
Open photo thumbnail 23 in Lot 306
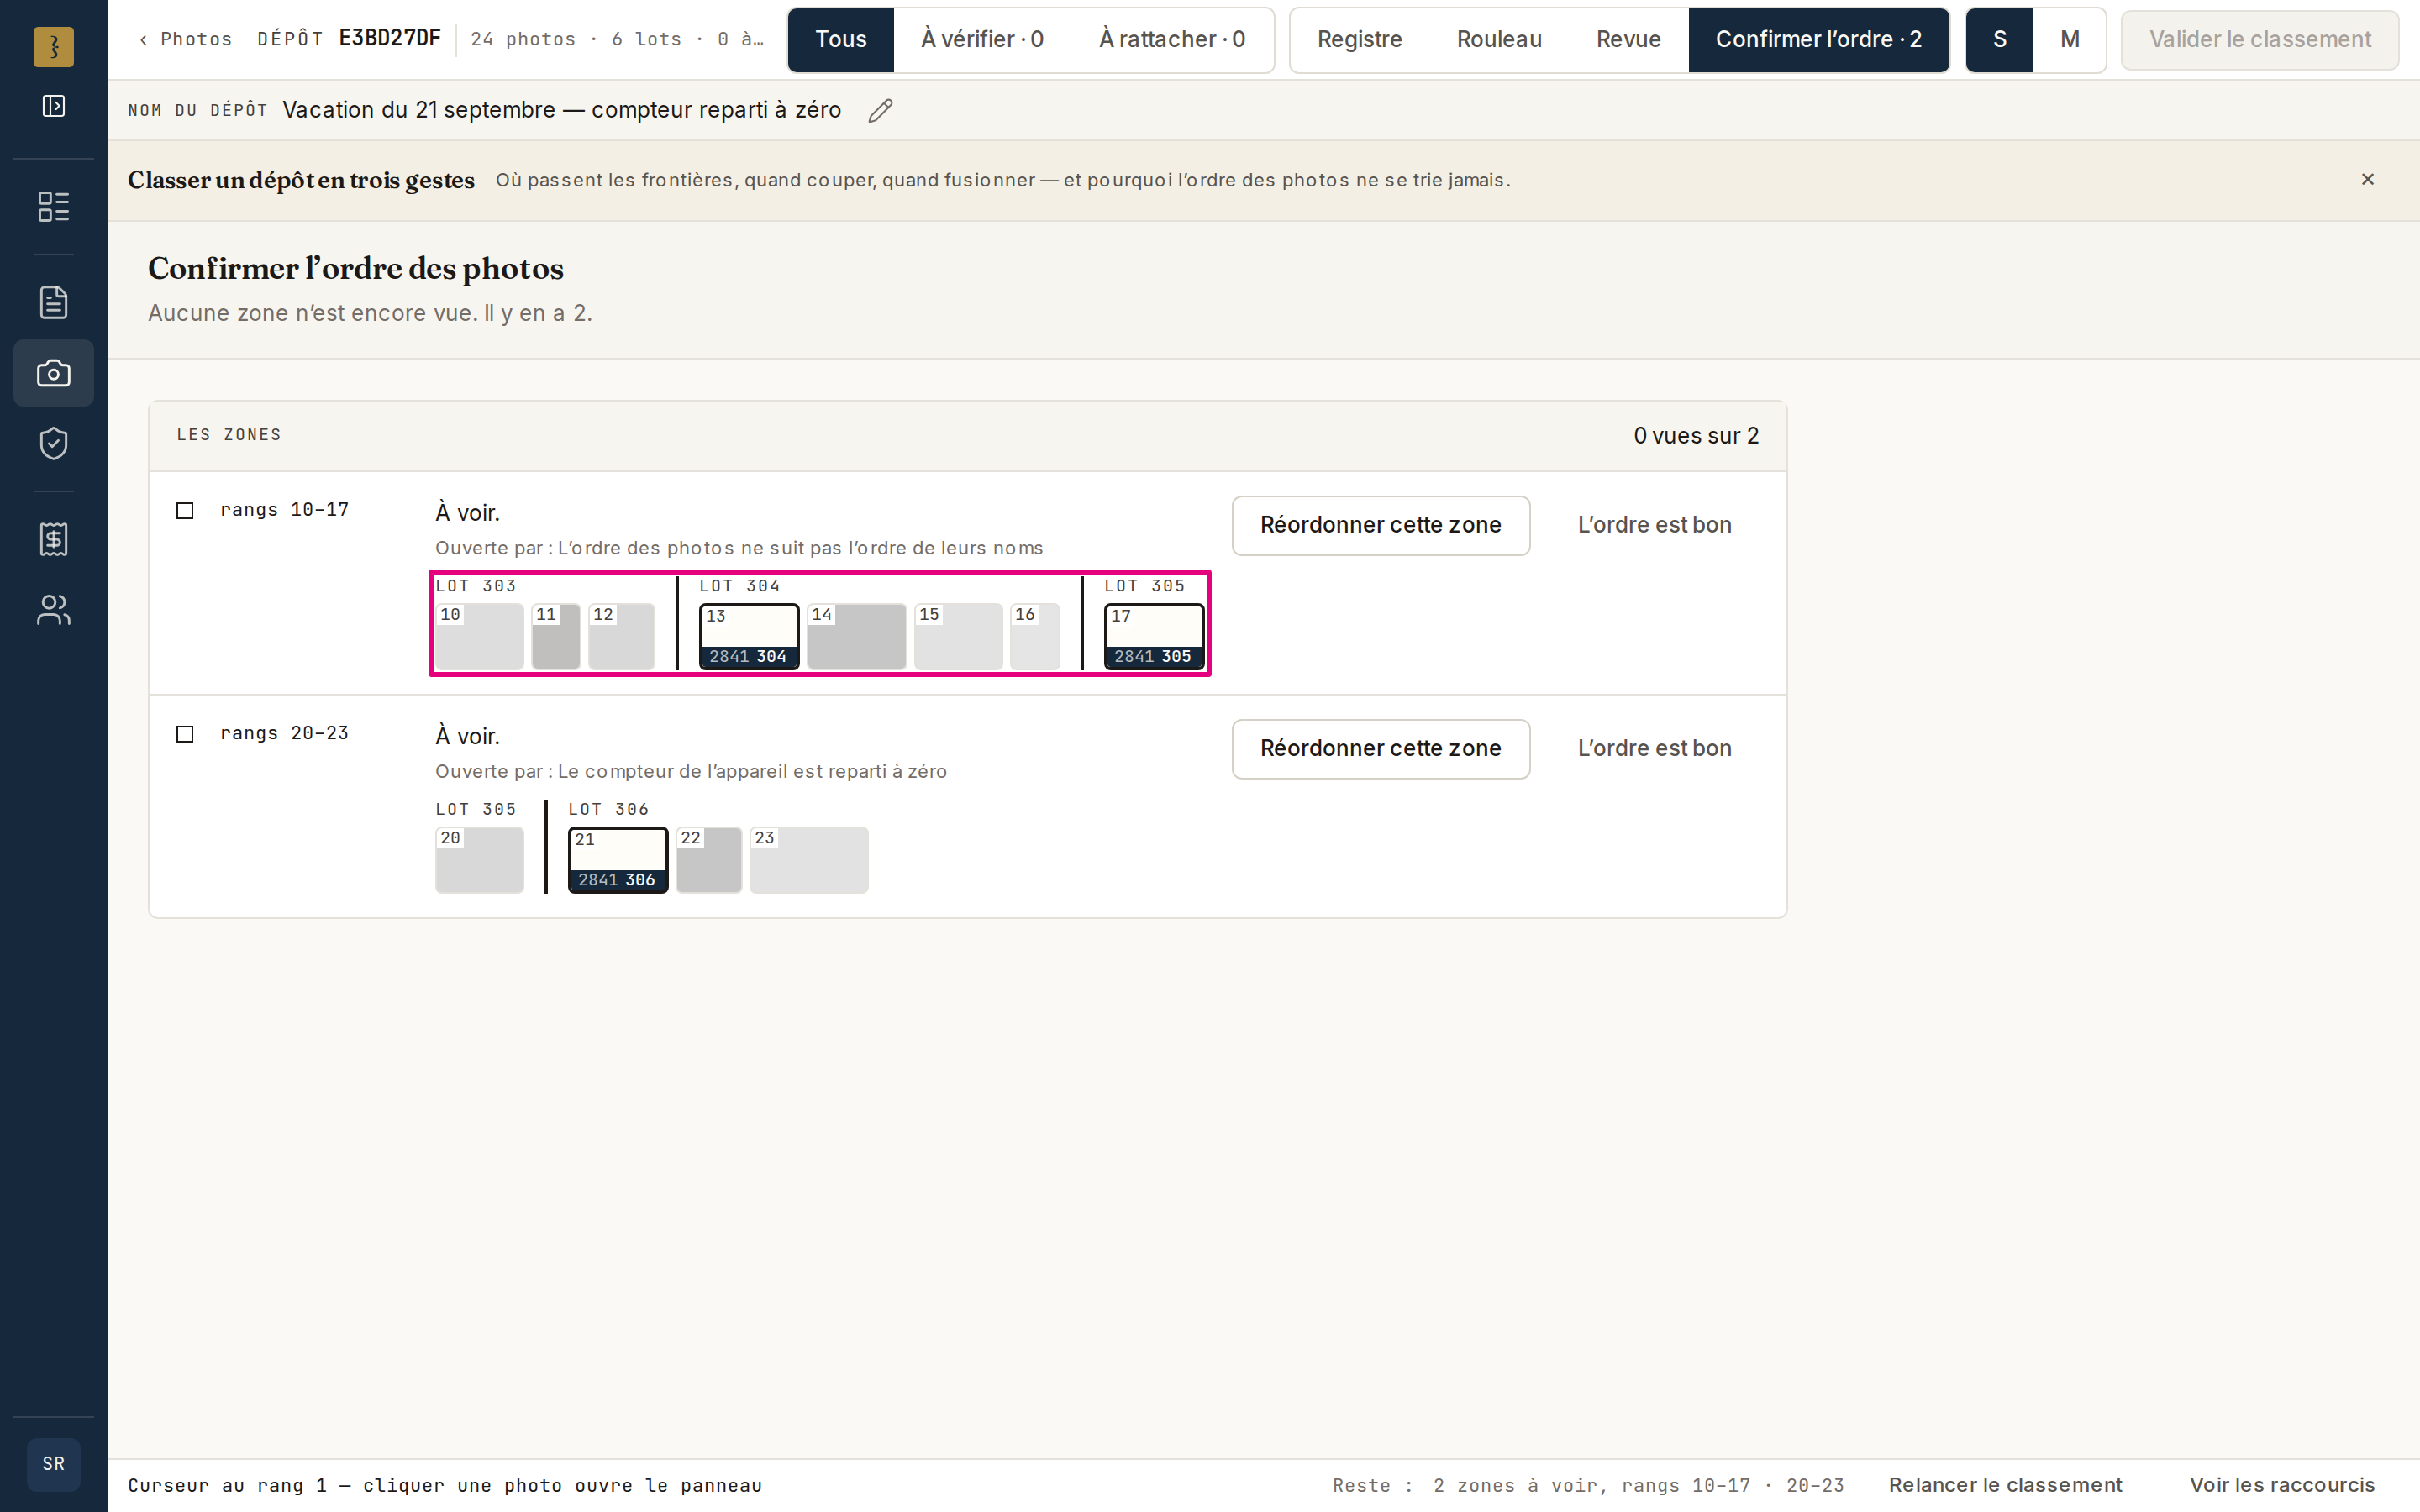tap(809, 860)
